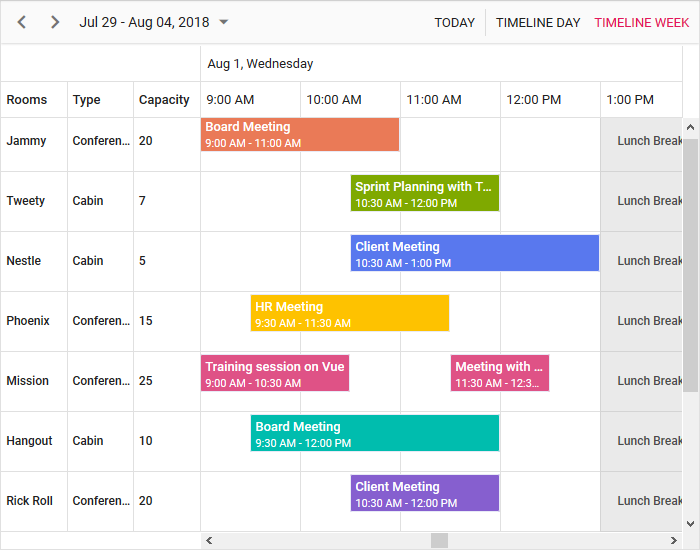Open Training session on Vue event
700x550 pixels.
click(275, 374)
